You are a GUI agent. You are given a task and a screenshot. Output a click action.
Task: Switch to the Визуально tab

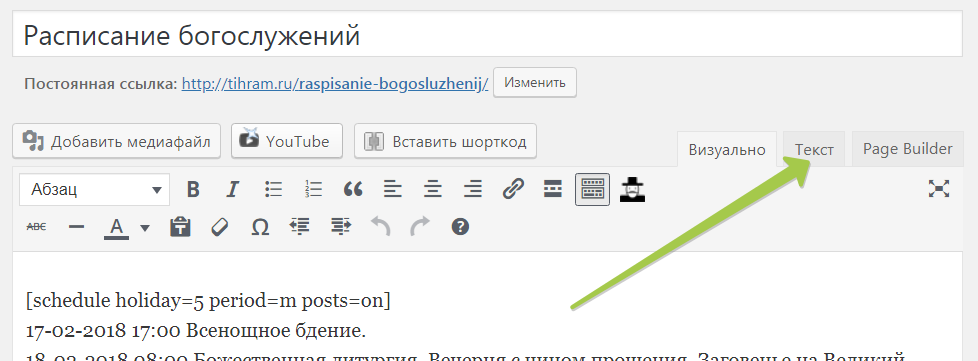pyautogui.click(x=727, y=150)
